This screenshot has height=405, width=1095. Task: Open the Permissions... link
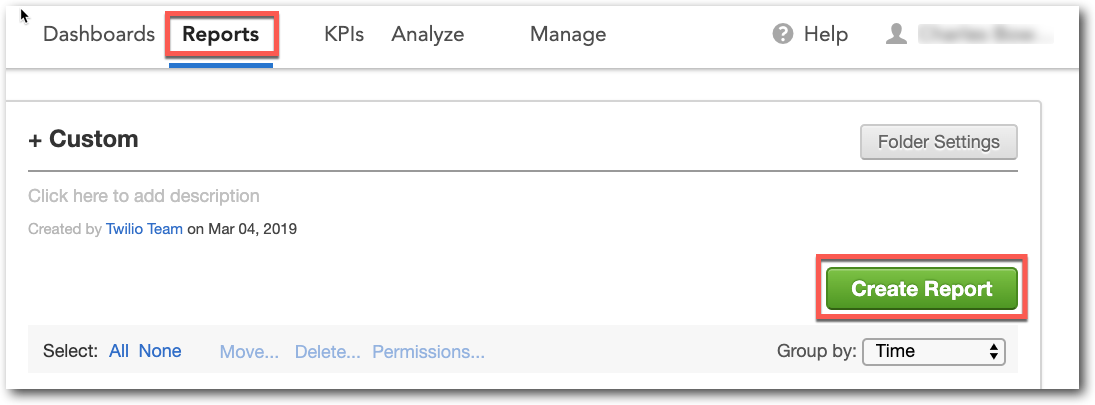(428, 352)
